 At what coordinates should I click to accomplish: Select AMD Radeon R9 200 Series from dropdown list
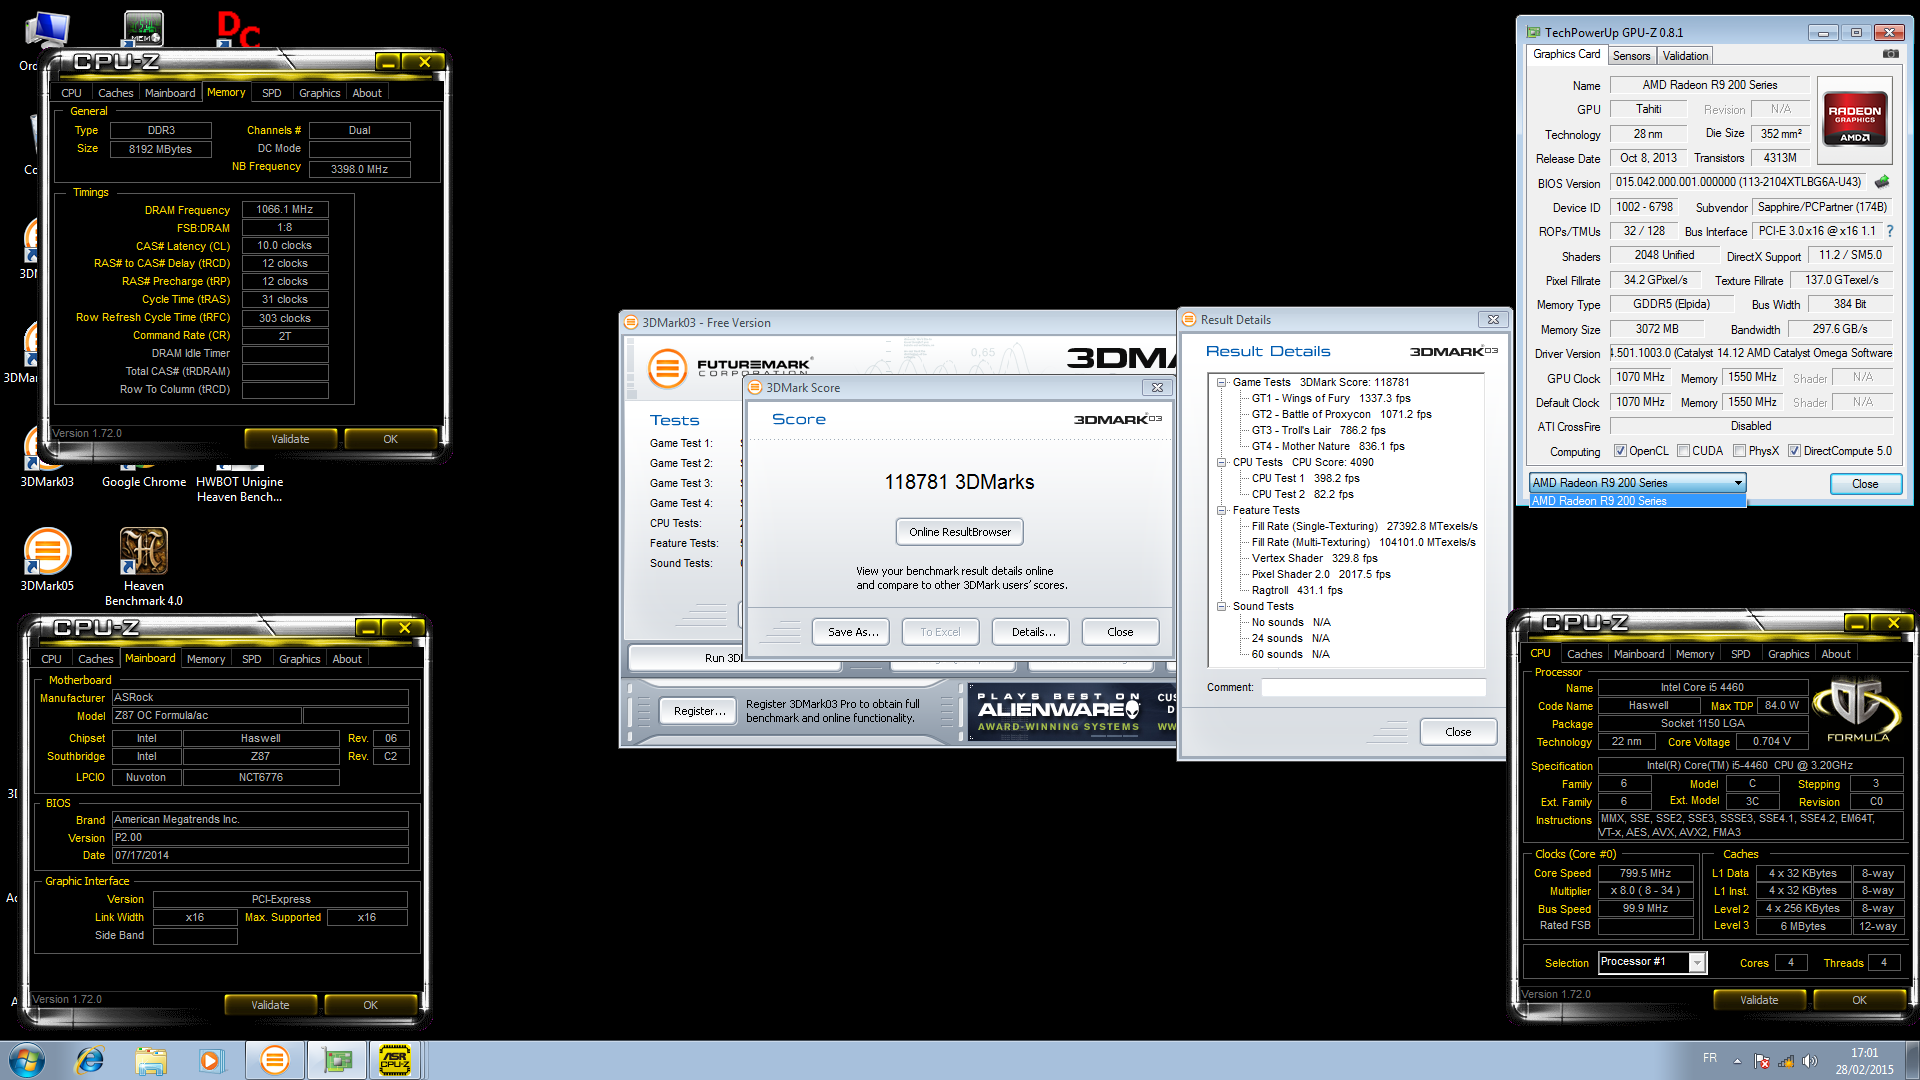1637,501
